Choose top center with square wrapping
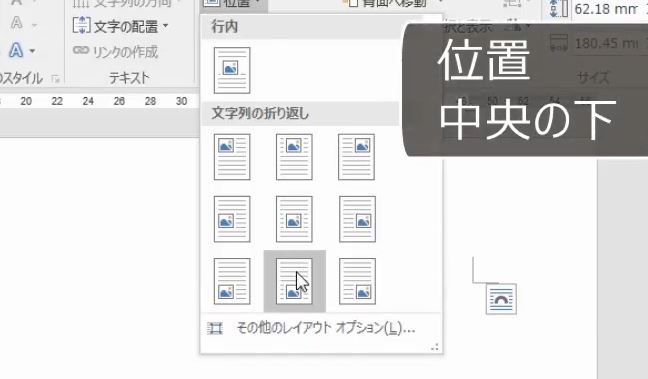 294,157
